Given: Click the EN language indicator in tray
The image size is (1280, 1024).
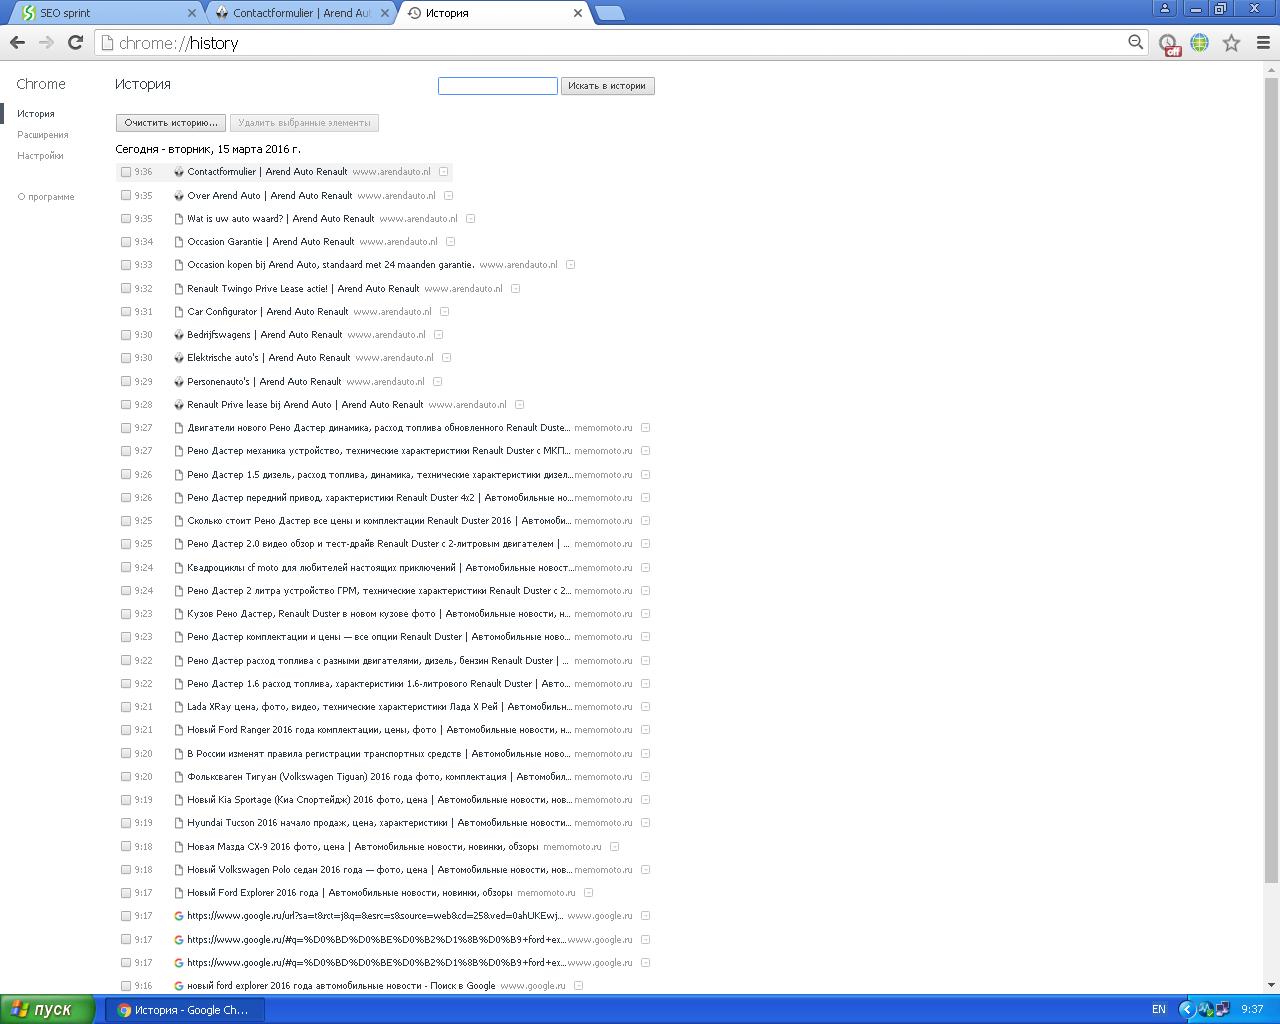Looking at the screenshot, I should click(1159, 1010).
